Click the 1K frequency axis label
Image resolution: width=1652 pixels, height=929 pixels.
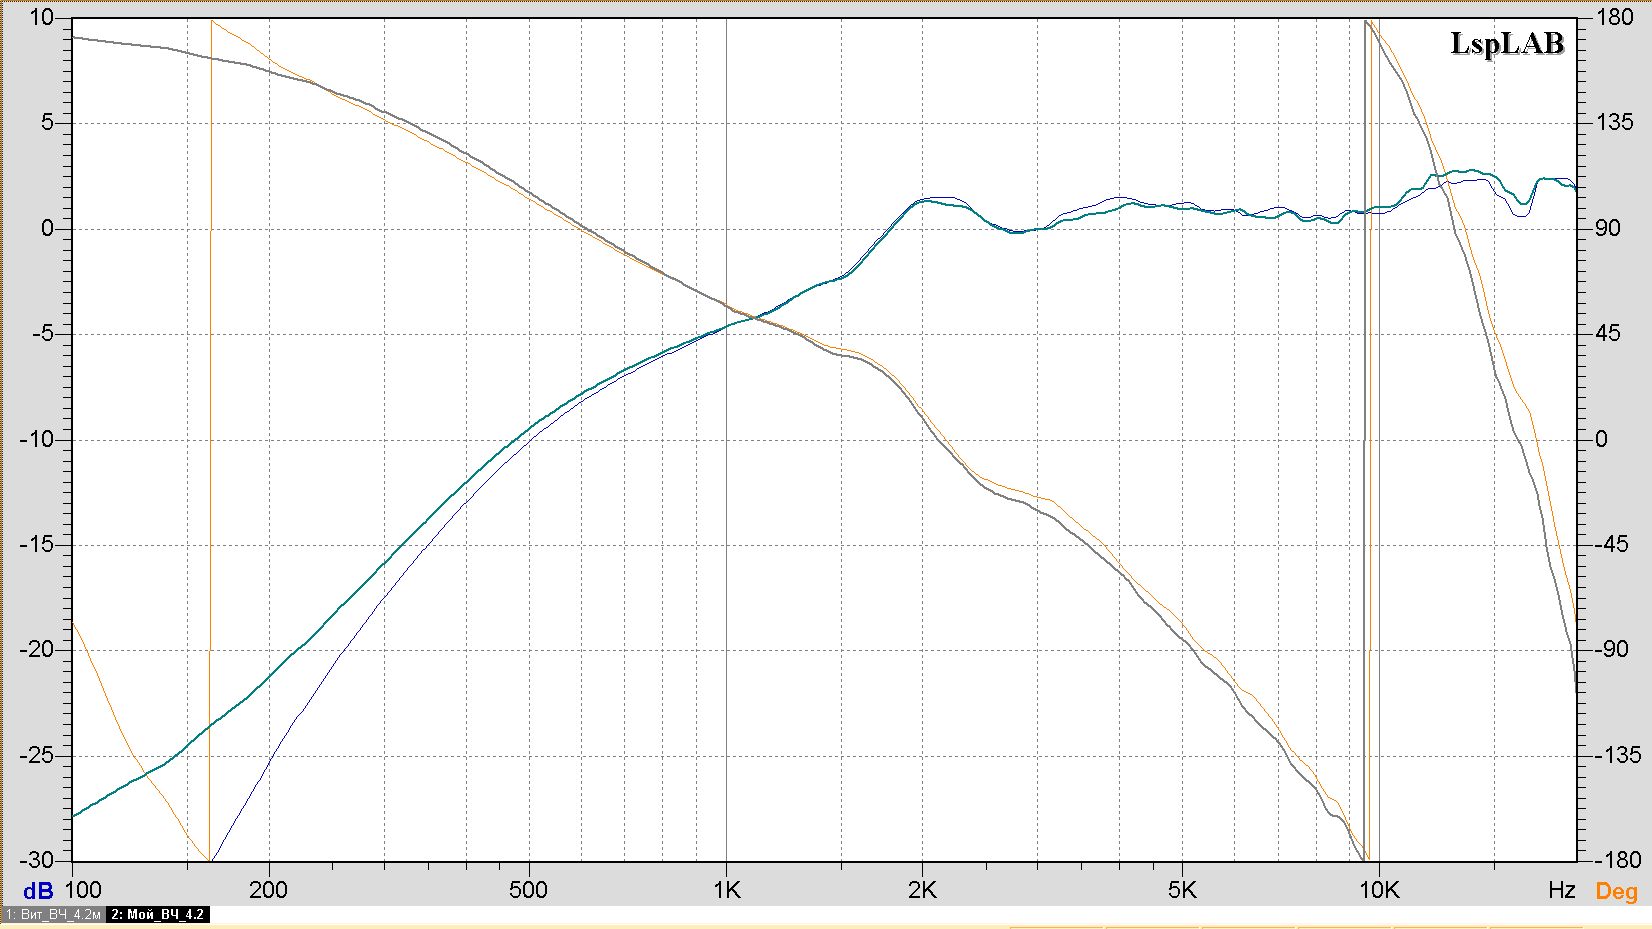pyautogui.click(x=727, y=890)
